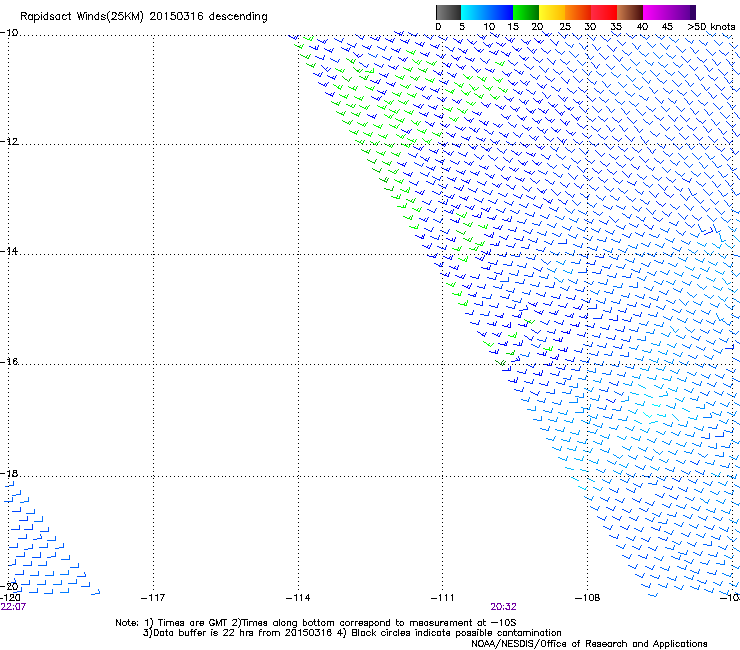Viewport: 740px width, 650px height.
Task: Select the brown 35-40 knots legend color
Action: tap(630, 12)
